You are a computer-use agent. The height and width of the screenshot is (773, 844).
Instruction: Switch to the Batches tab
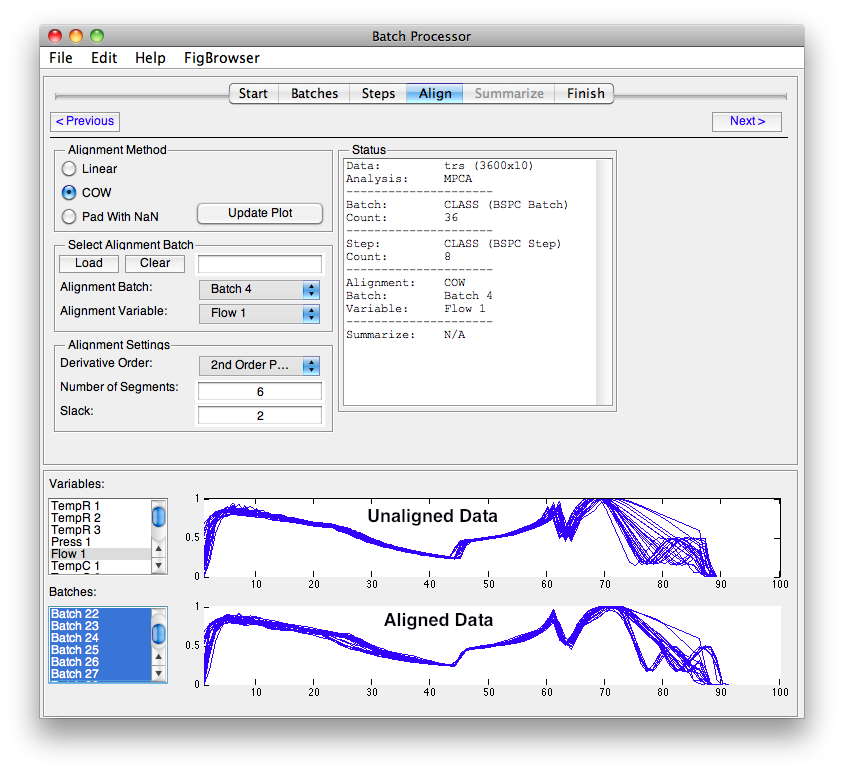314,93
